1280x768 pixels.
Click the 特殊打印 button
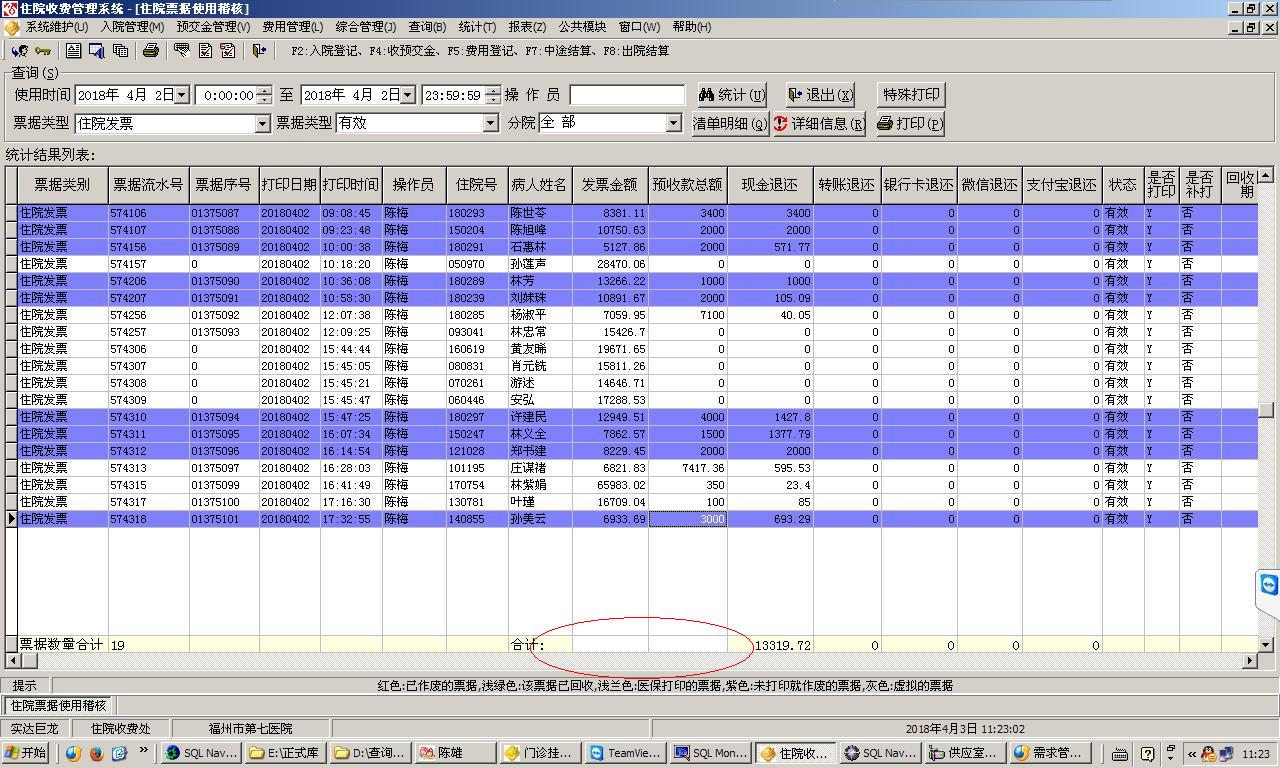pyautogui.click(x=911, y=95)
